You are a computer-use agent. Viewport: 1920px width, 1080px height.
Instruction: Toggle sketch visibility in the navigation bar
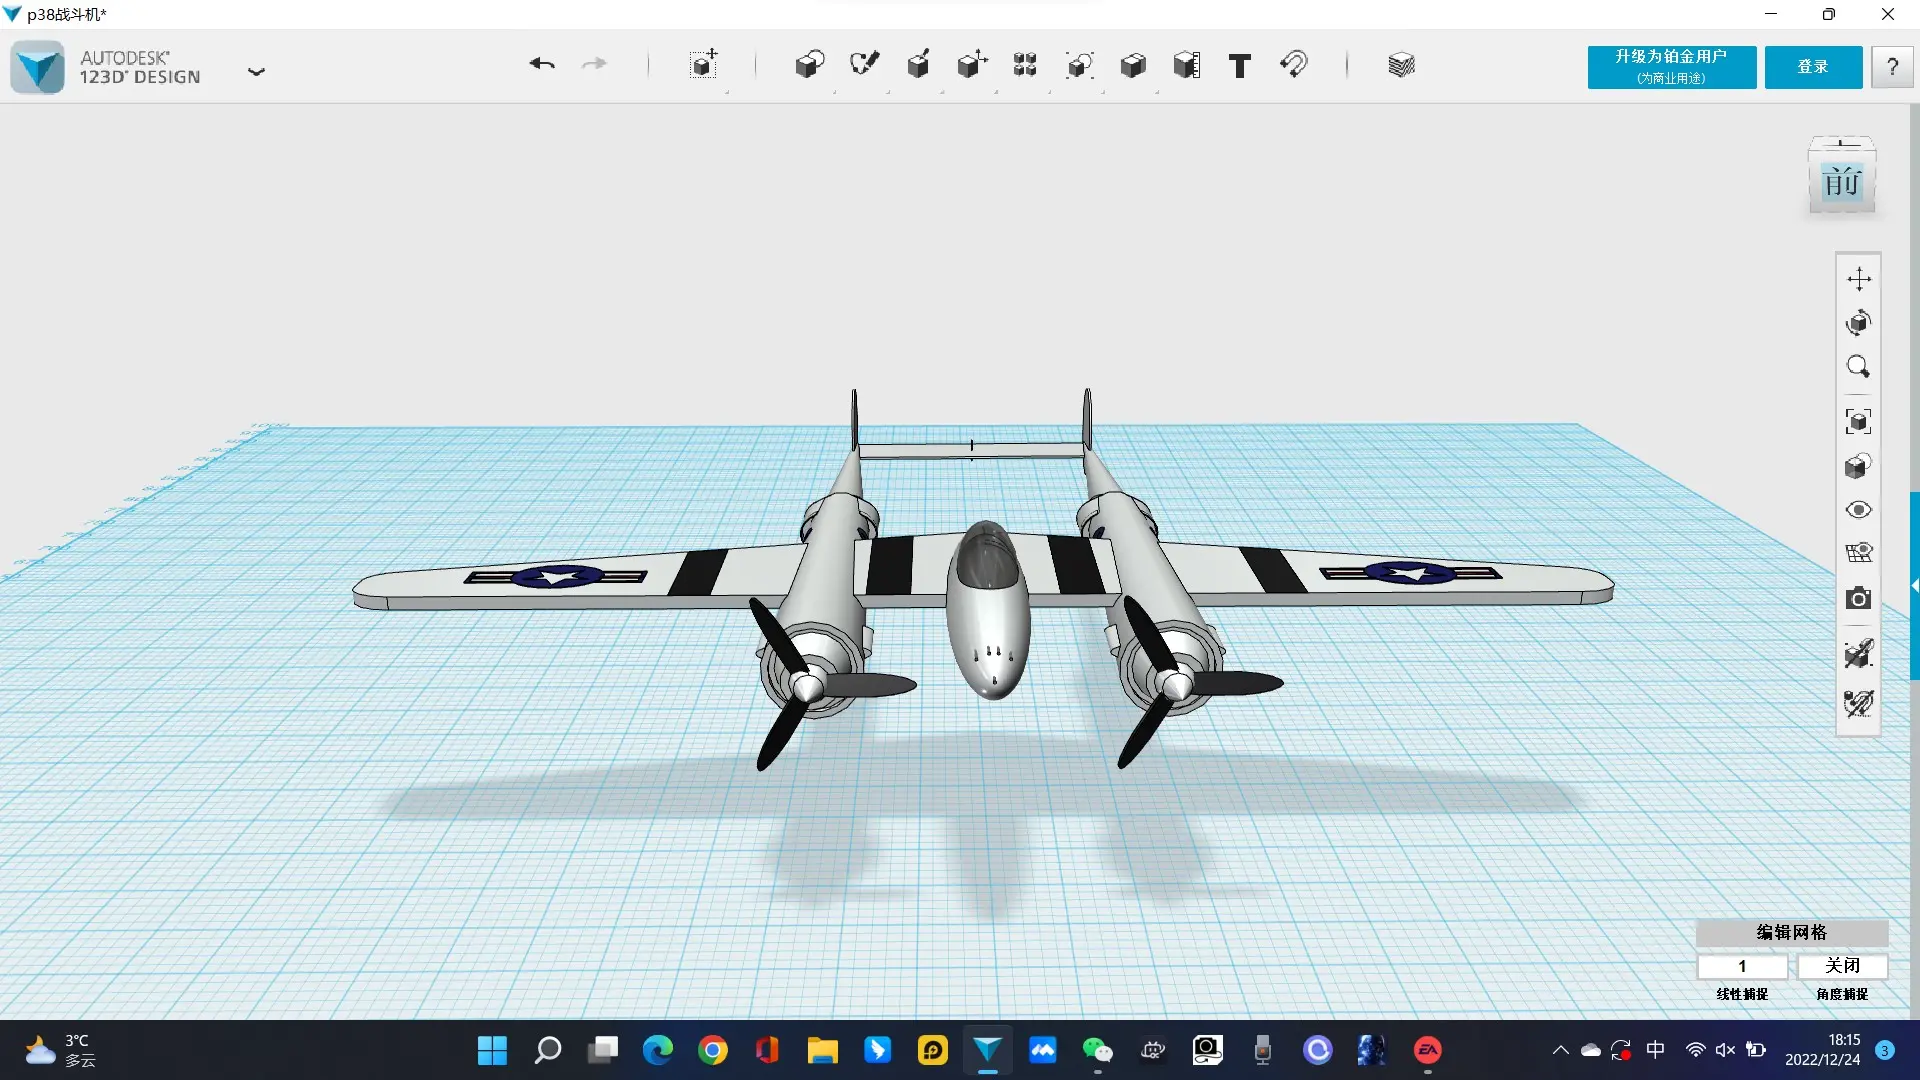(x=1859, y=654)
